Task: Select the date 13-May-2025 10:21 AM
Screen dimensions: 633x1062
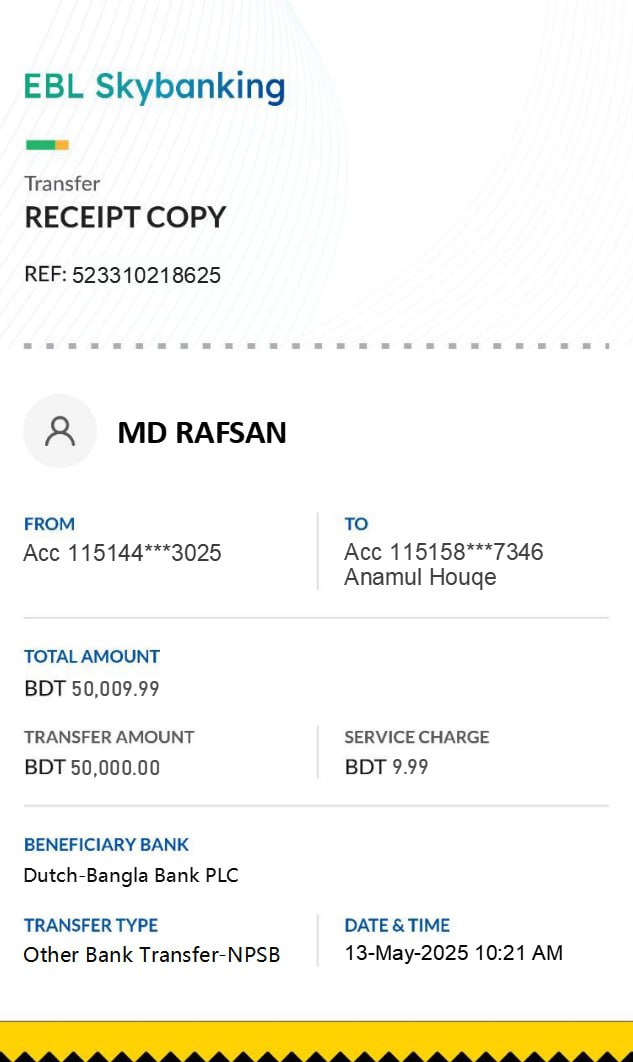Action: [453, 953]
